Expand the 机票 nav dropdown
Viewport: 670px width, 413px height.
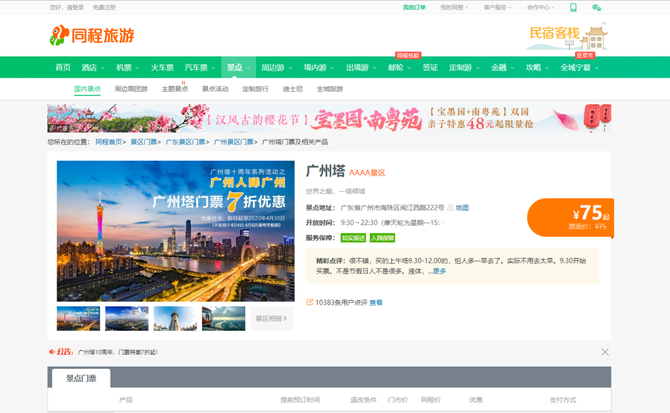point(137,68)
